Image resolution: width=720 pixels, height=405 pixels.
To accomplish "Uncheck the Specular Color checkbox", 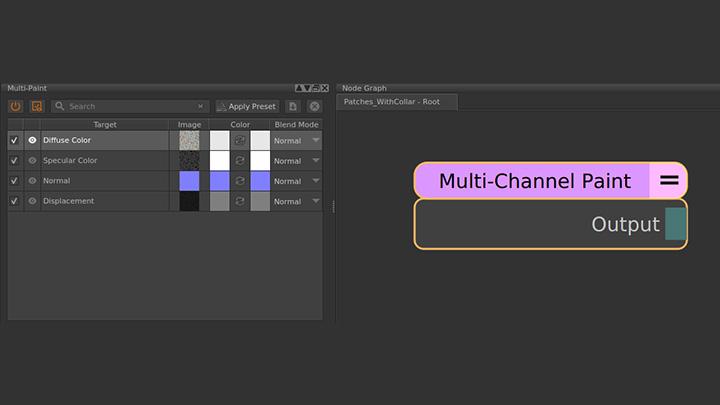I will (x=15, y=161).
